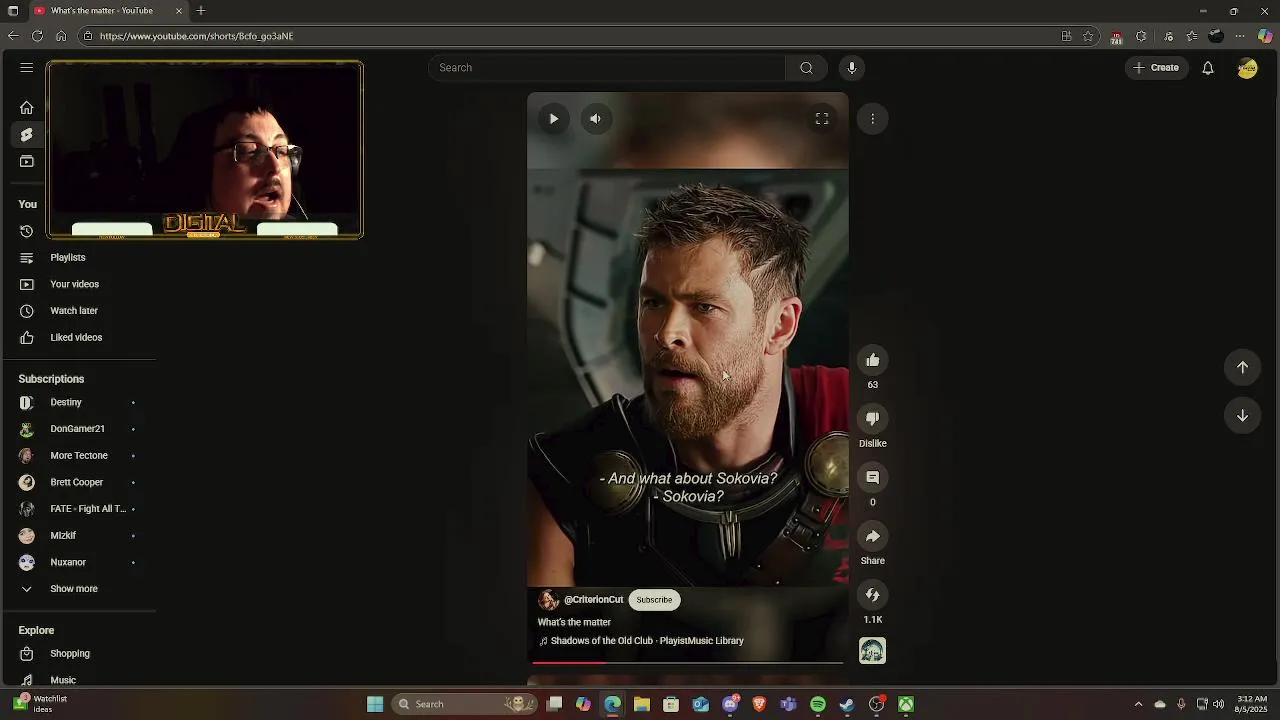Click the browser back button
Viewport: 1280px width, 720px height.
pos(13,36)
